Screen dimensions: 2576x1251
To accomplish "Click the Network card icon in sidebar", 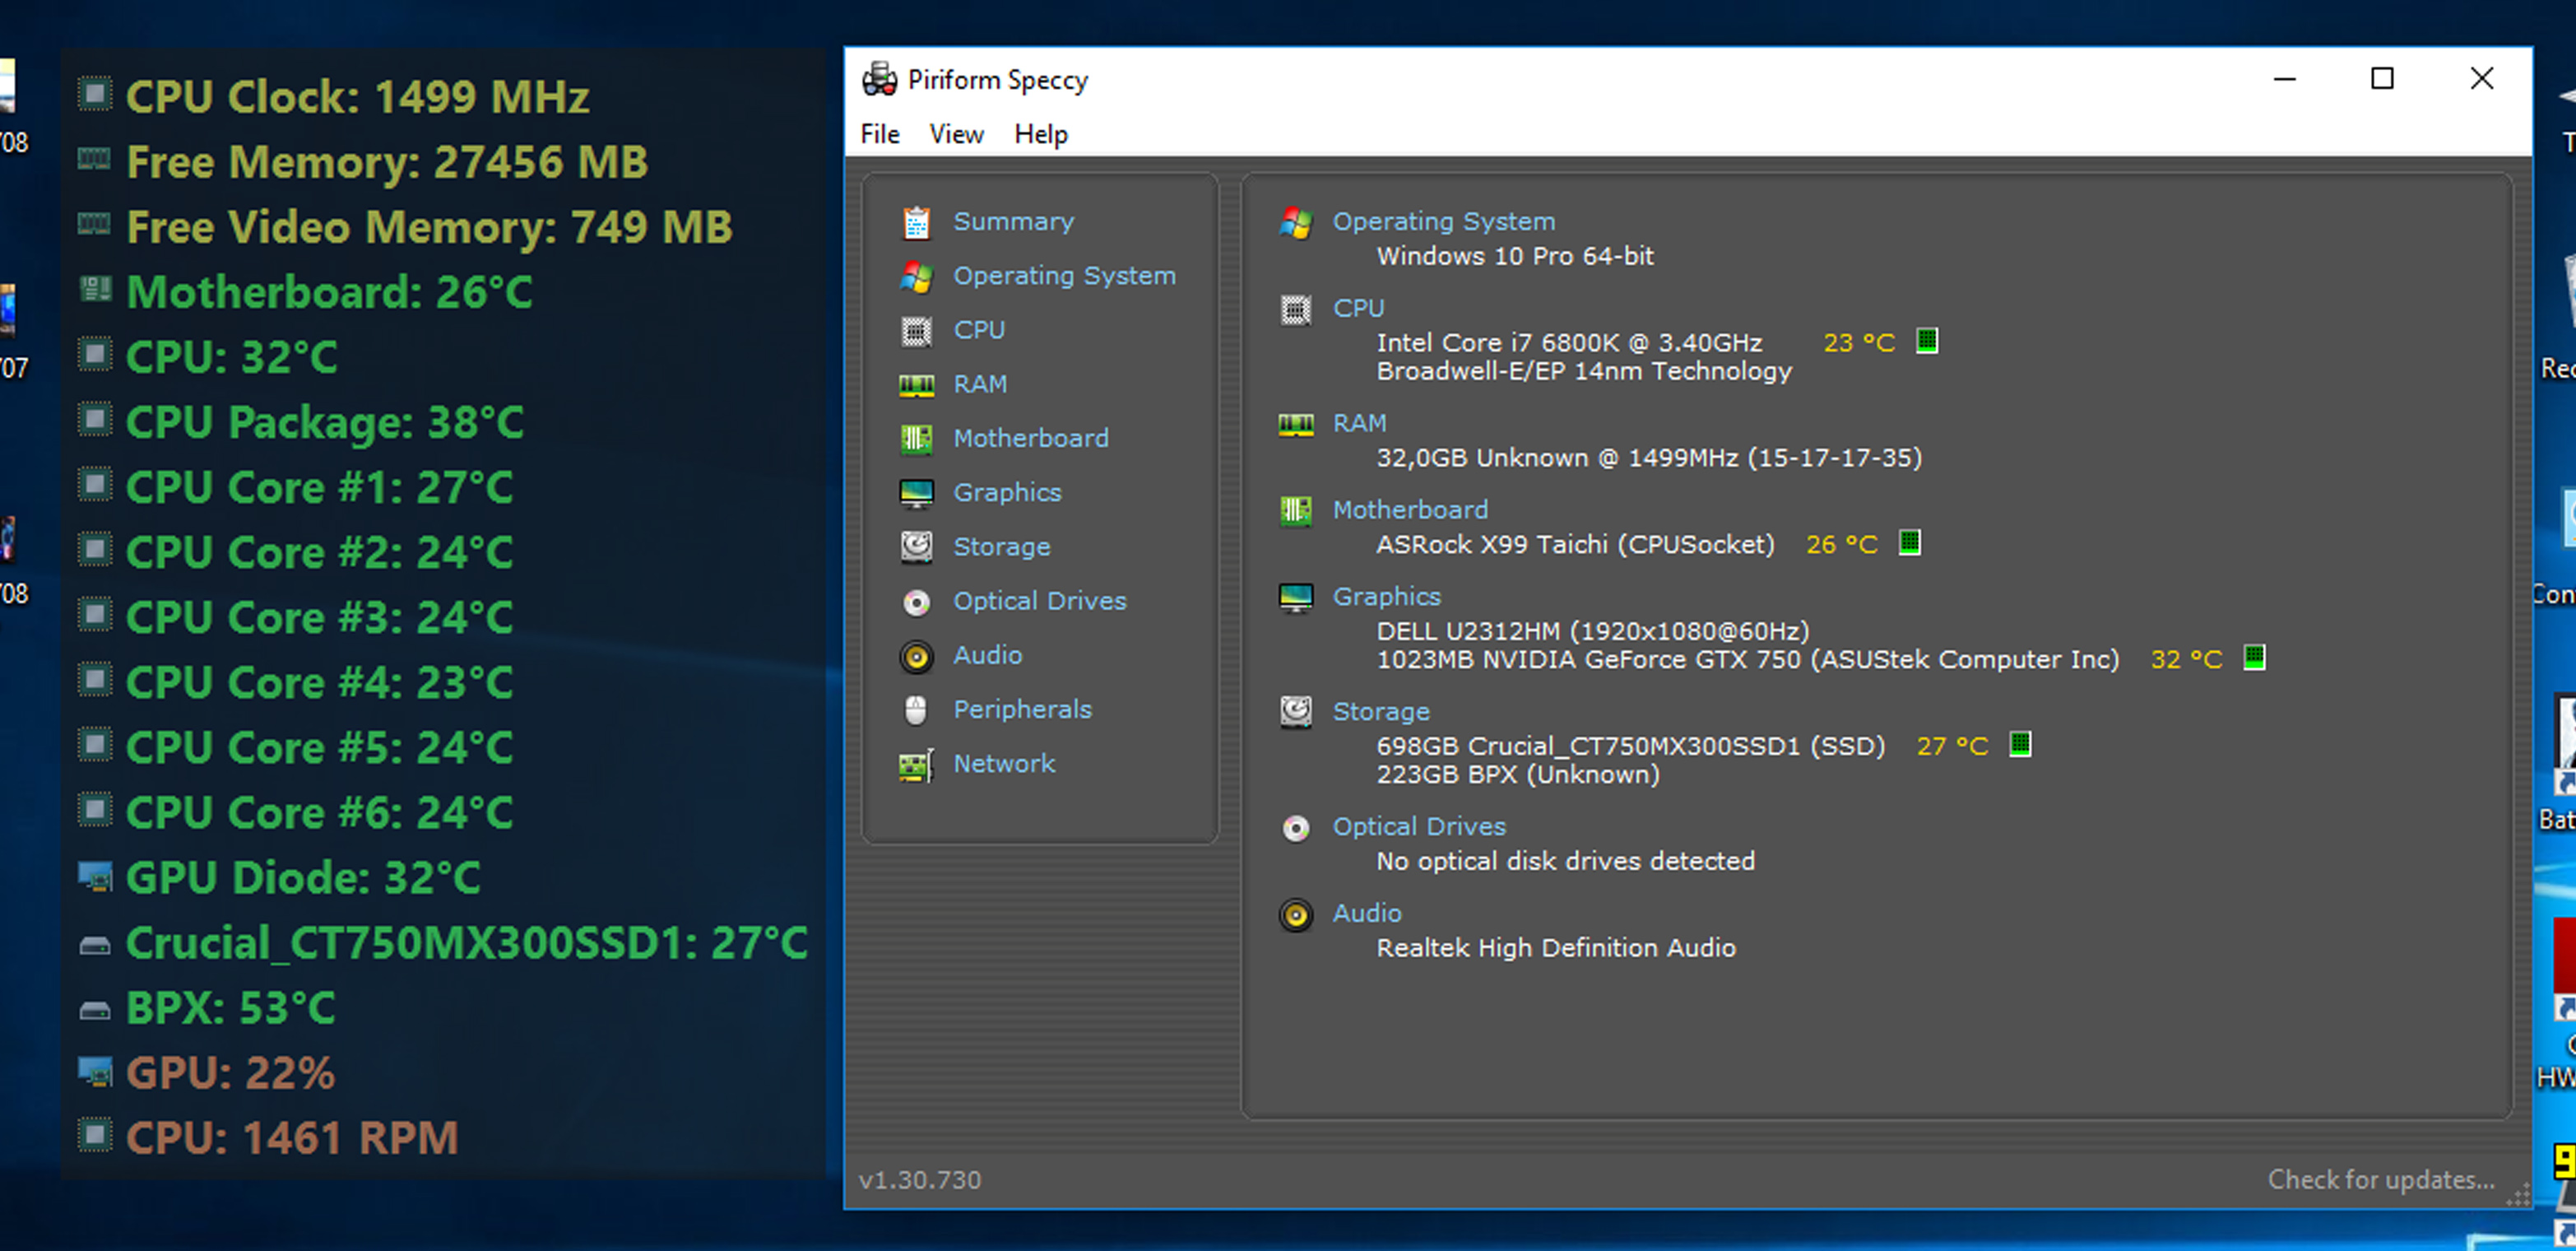I will 916,765.
